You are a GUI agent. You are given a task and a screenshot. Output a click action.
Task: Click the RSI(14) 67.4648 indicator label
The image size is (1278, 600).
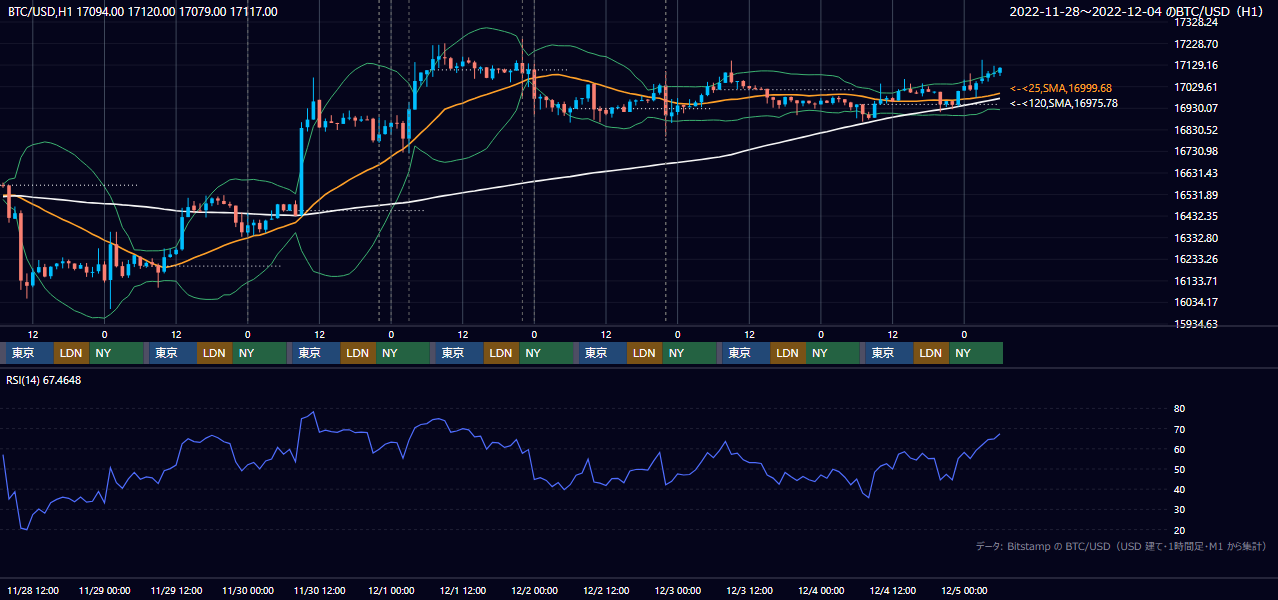pos(45,380)
